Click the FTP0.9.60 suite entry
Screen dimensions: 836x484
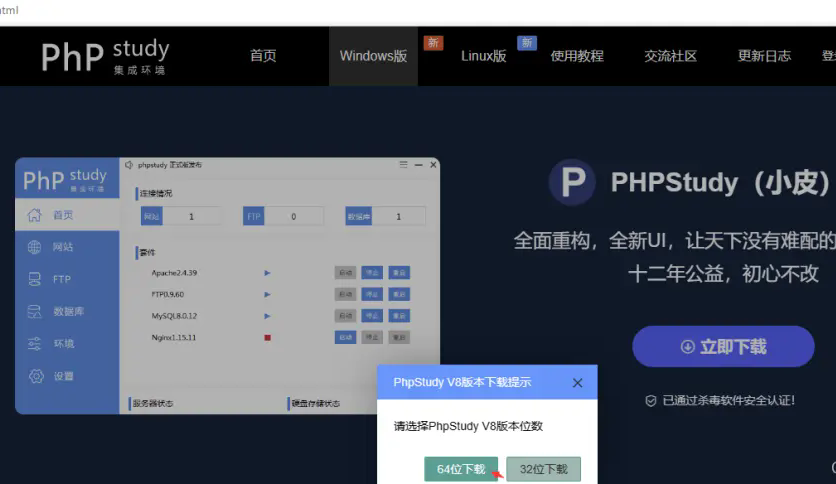pyautogui.click(x=167, y=294)
